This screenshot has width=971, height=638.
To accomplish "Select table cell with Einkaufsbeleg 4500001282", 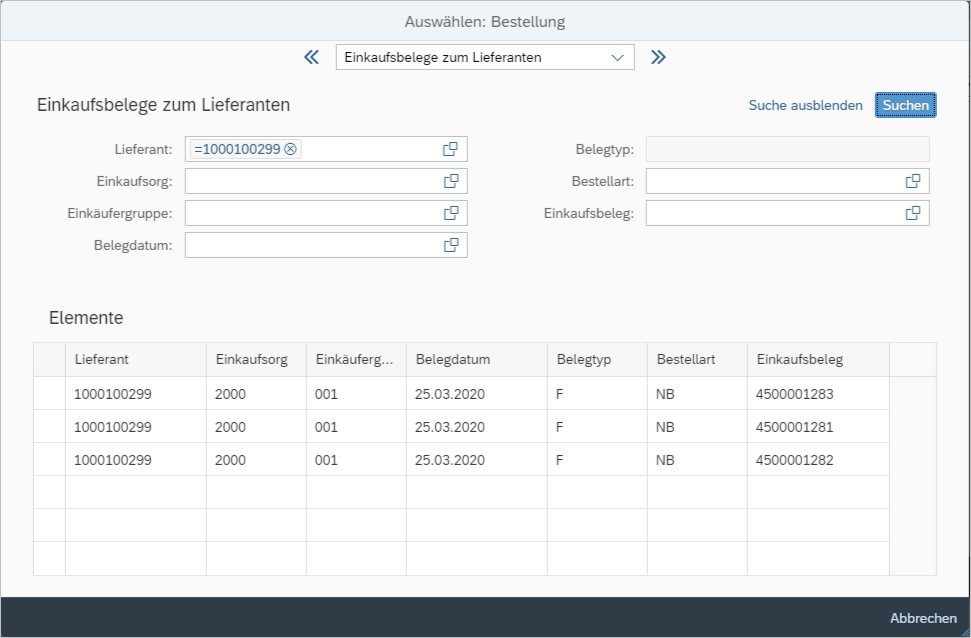I will (795, 460).
